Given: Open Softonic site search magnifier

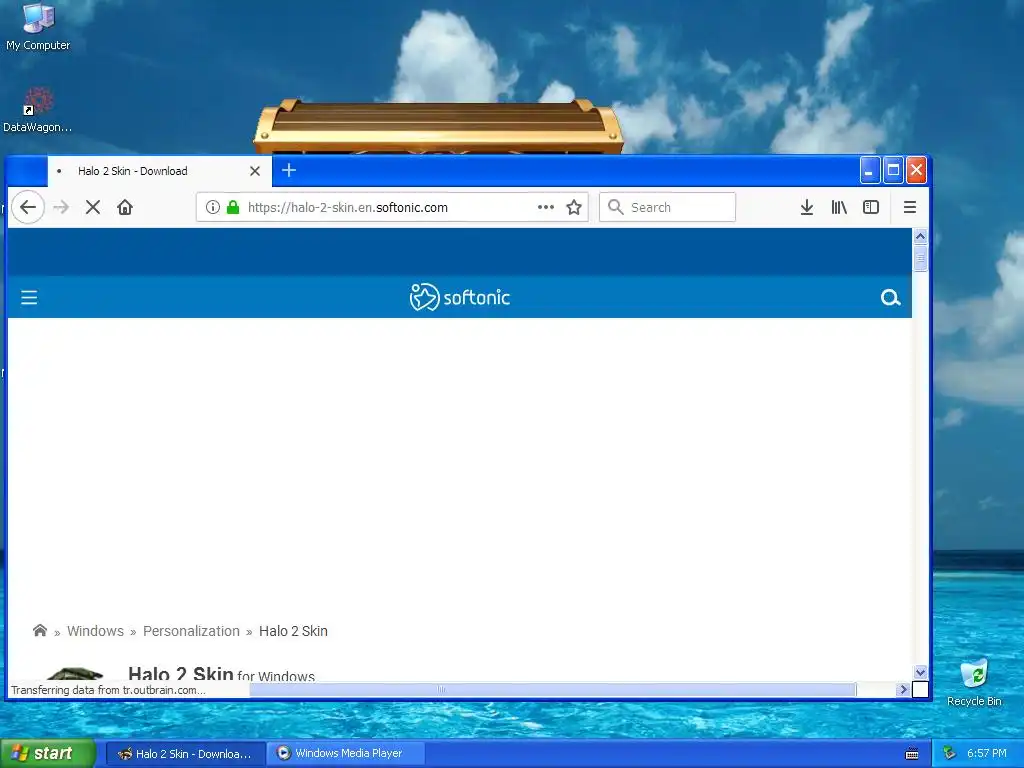Looking at the screenshot, I should tap(890, 298).
